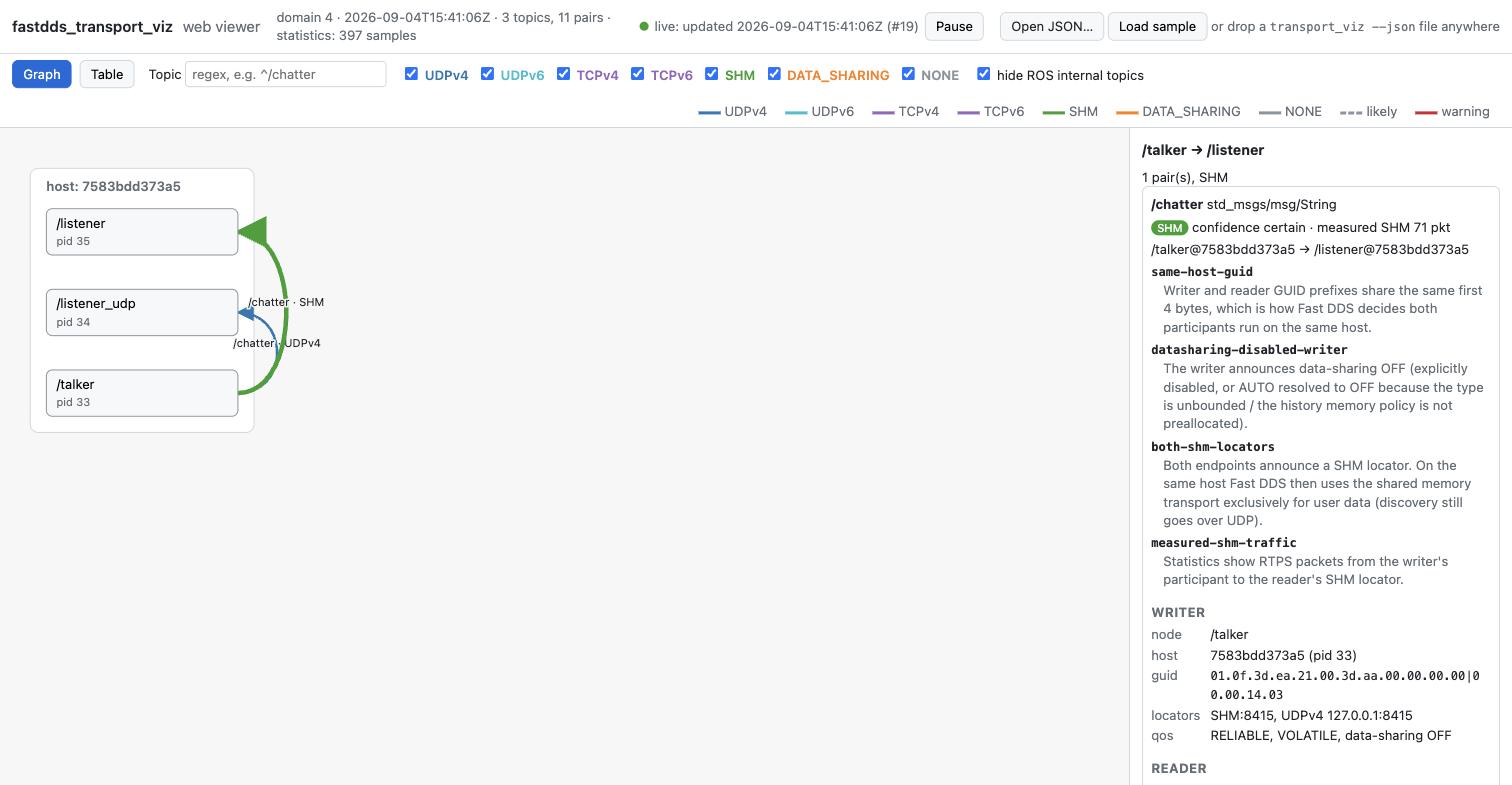Switch to the Table view
This screenshot has width=1512, height=785.
point(107,74)
